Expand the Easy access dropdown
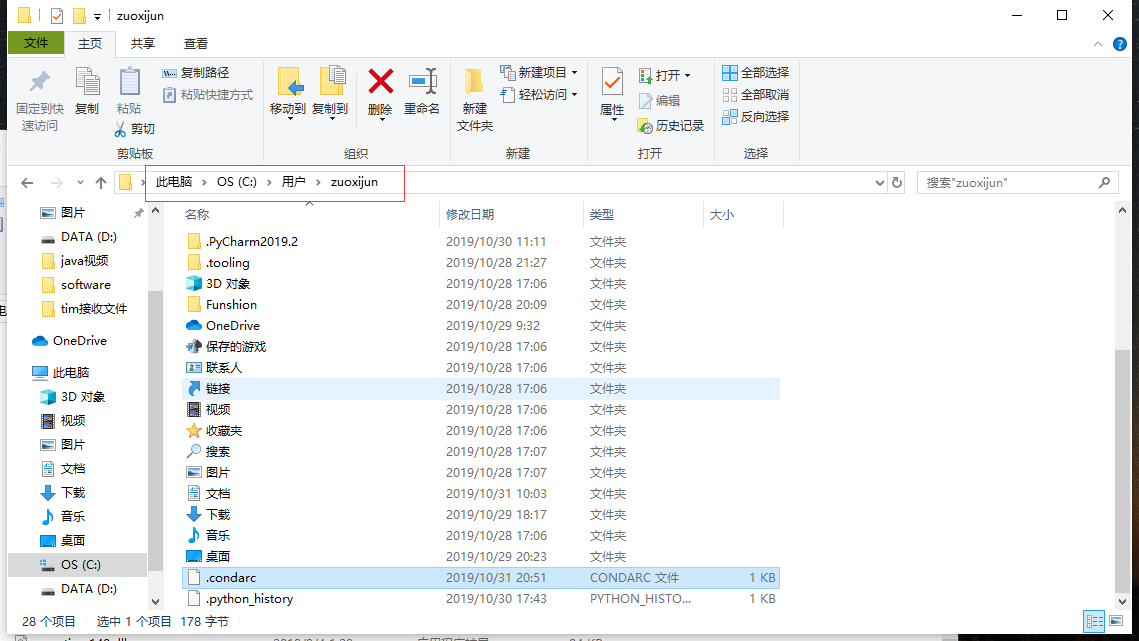Viewport: 1139px width, 641px height. (575, 94)
